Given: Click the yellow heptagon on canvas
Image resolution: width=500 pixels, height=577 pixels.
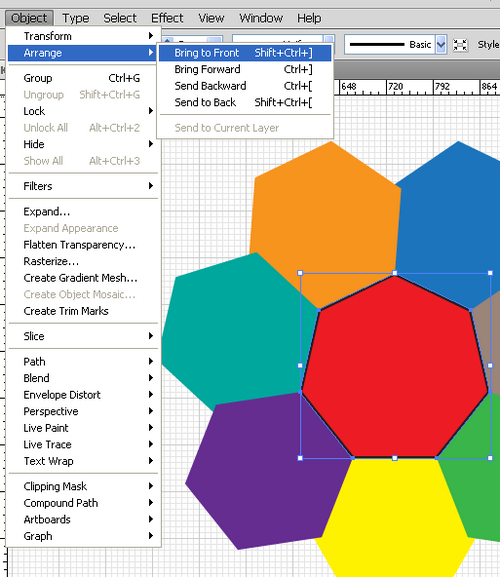Looking at the screenshot, I should (394, 515).
